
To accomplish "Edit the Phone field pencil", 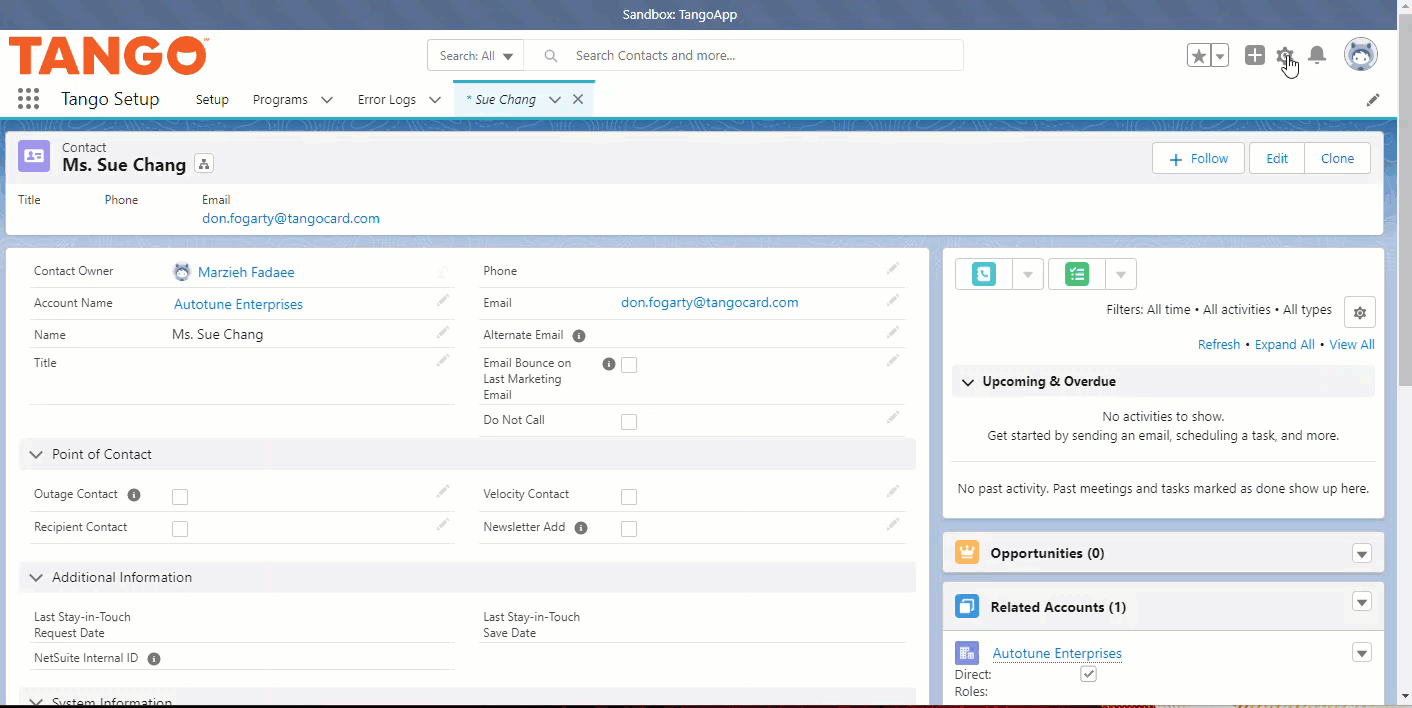I will click(892, 268).
